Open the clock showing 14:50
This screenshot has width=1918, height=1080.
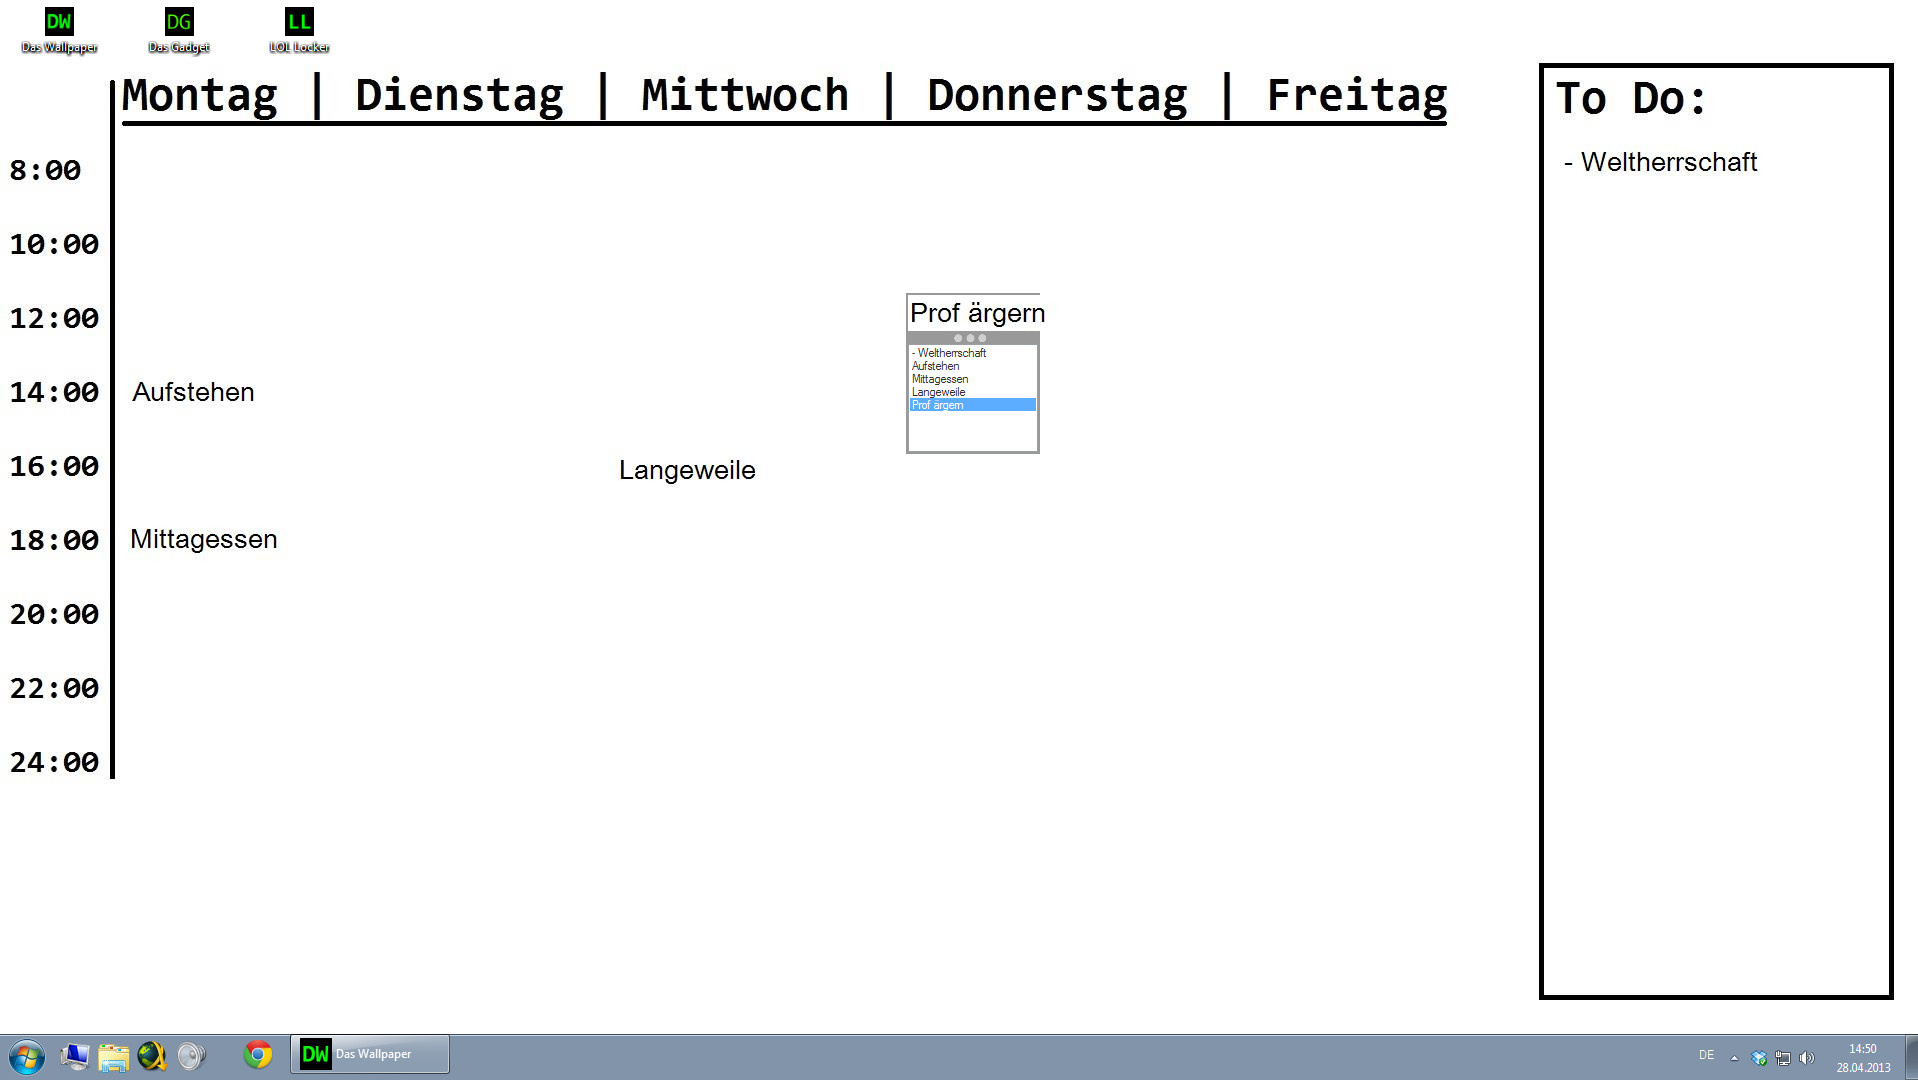1863,1058
